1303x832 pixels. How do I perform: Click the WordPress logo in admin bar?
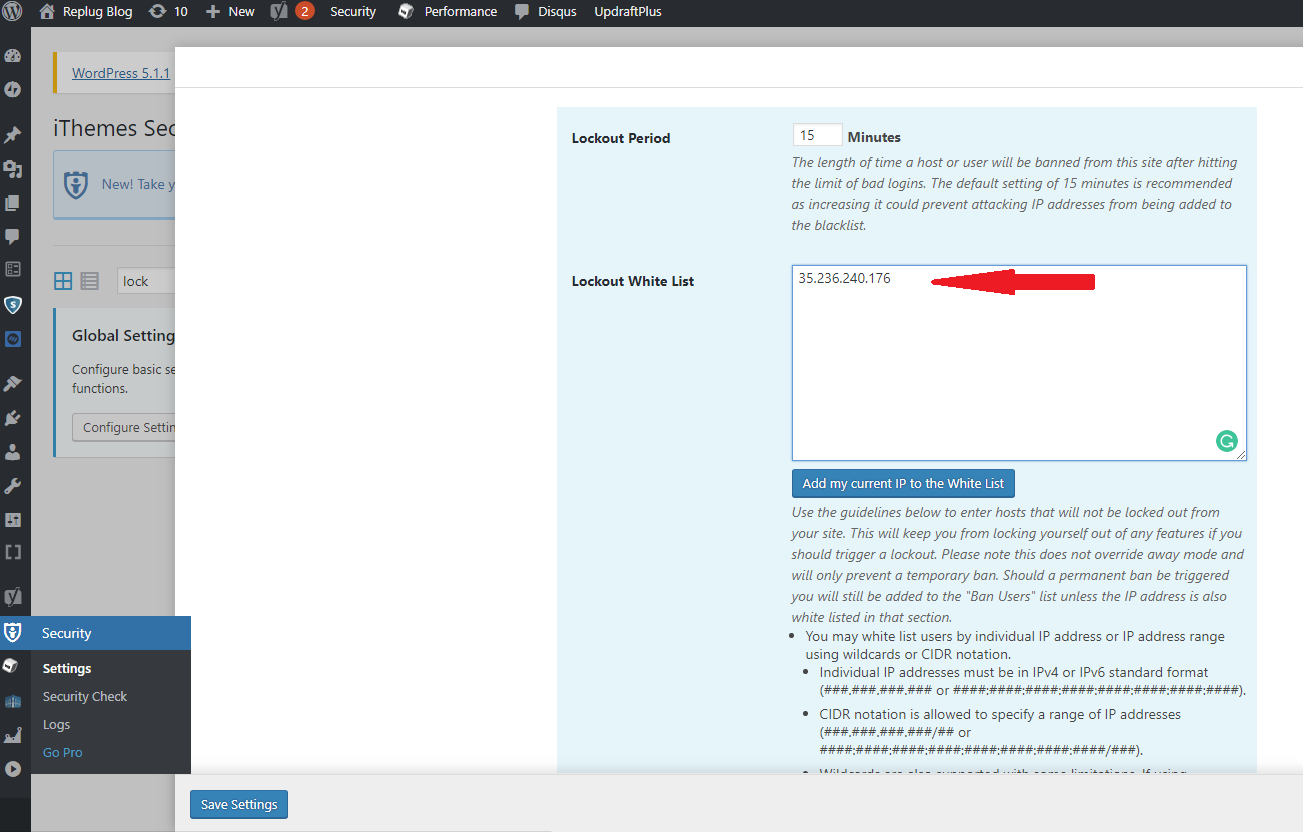(x=13, y=12)
